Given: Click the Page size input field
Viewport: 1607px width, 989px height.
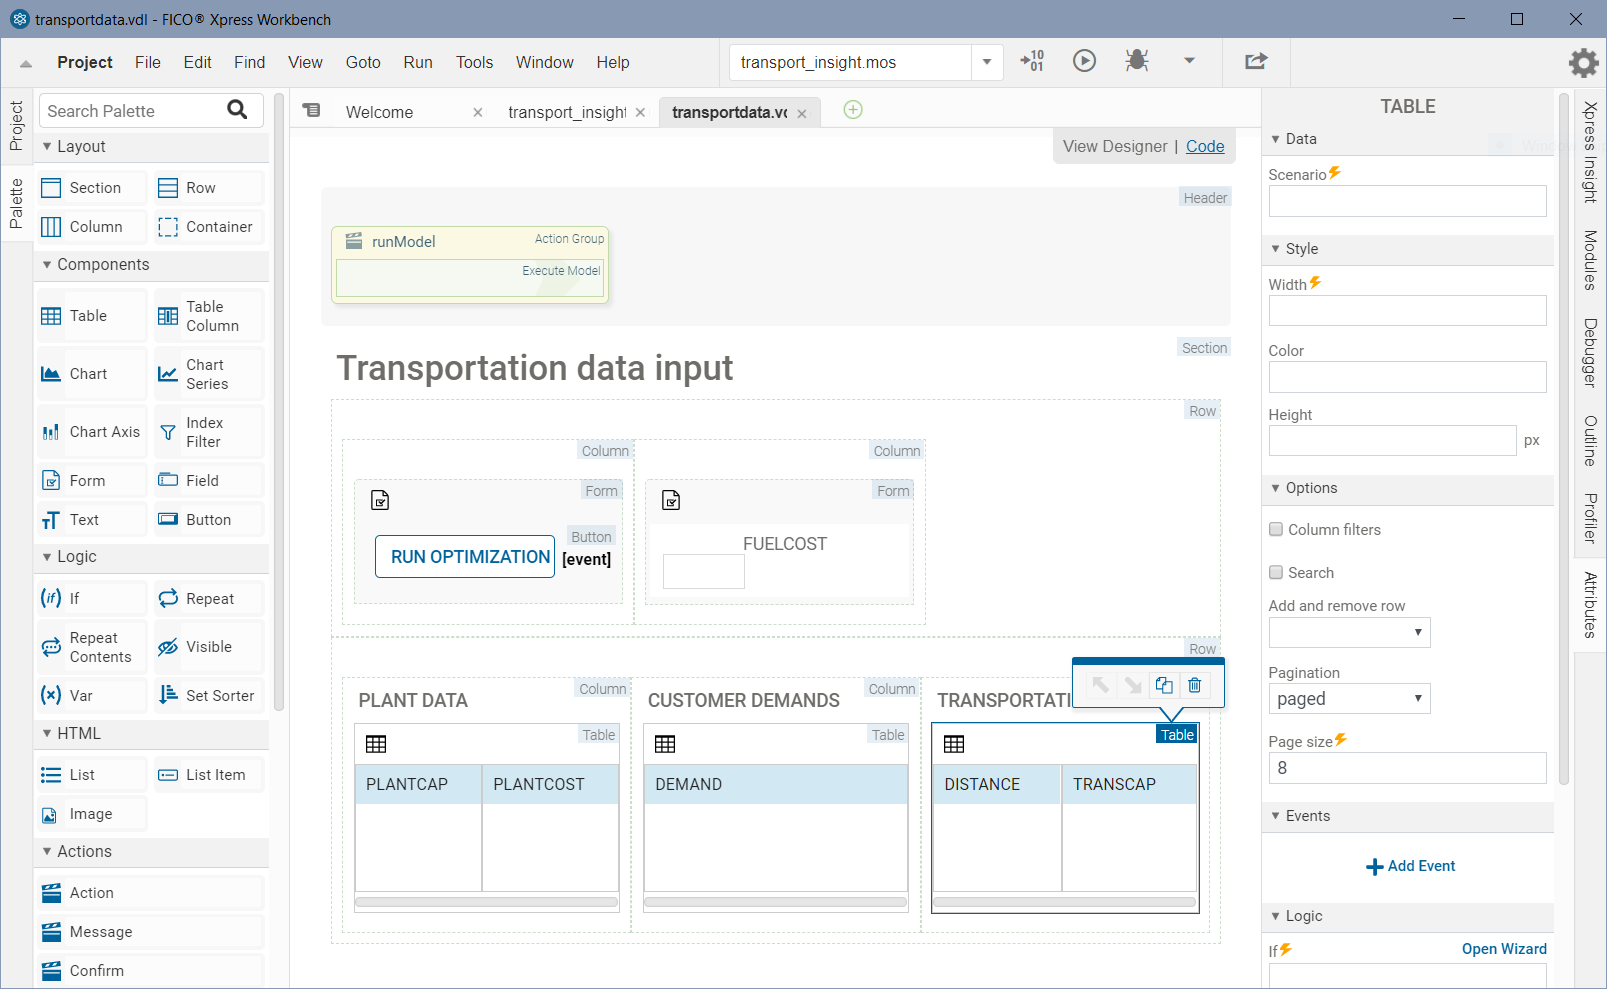Looking at the screenshot, I should pos(1406,768).
